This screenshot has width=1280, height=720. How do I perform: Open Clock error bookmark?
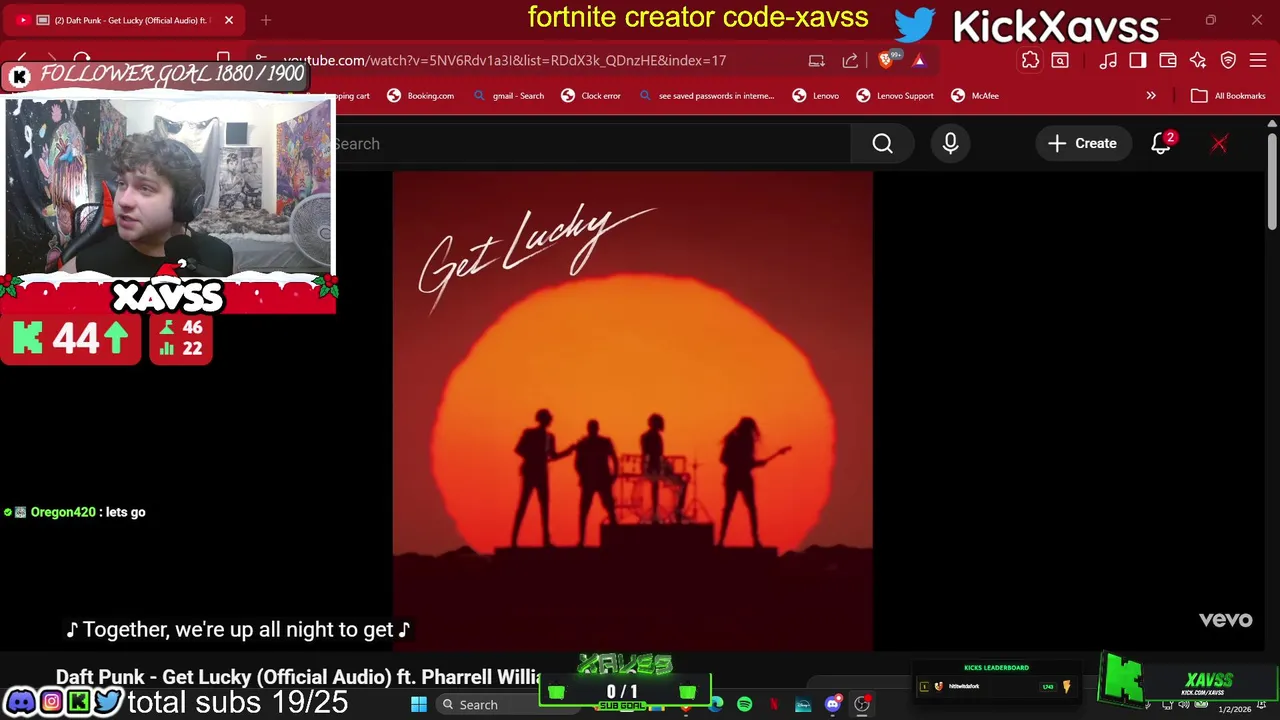[591, 96]
